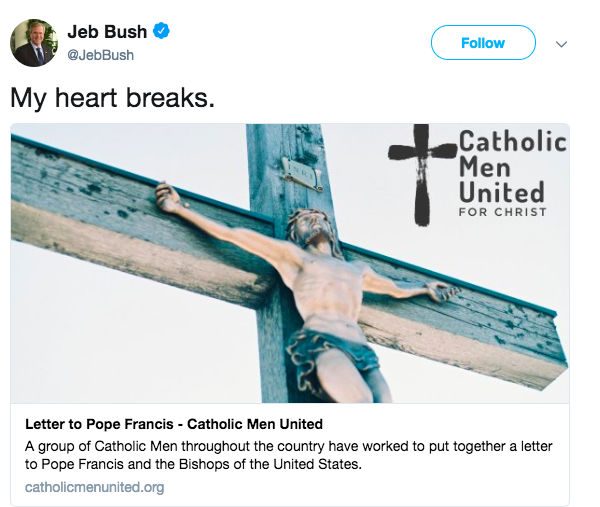Click Jeb Bush's profile avatar photo
Viewport: 600px width, 507px height.
[32, 42]
